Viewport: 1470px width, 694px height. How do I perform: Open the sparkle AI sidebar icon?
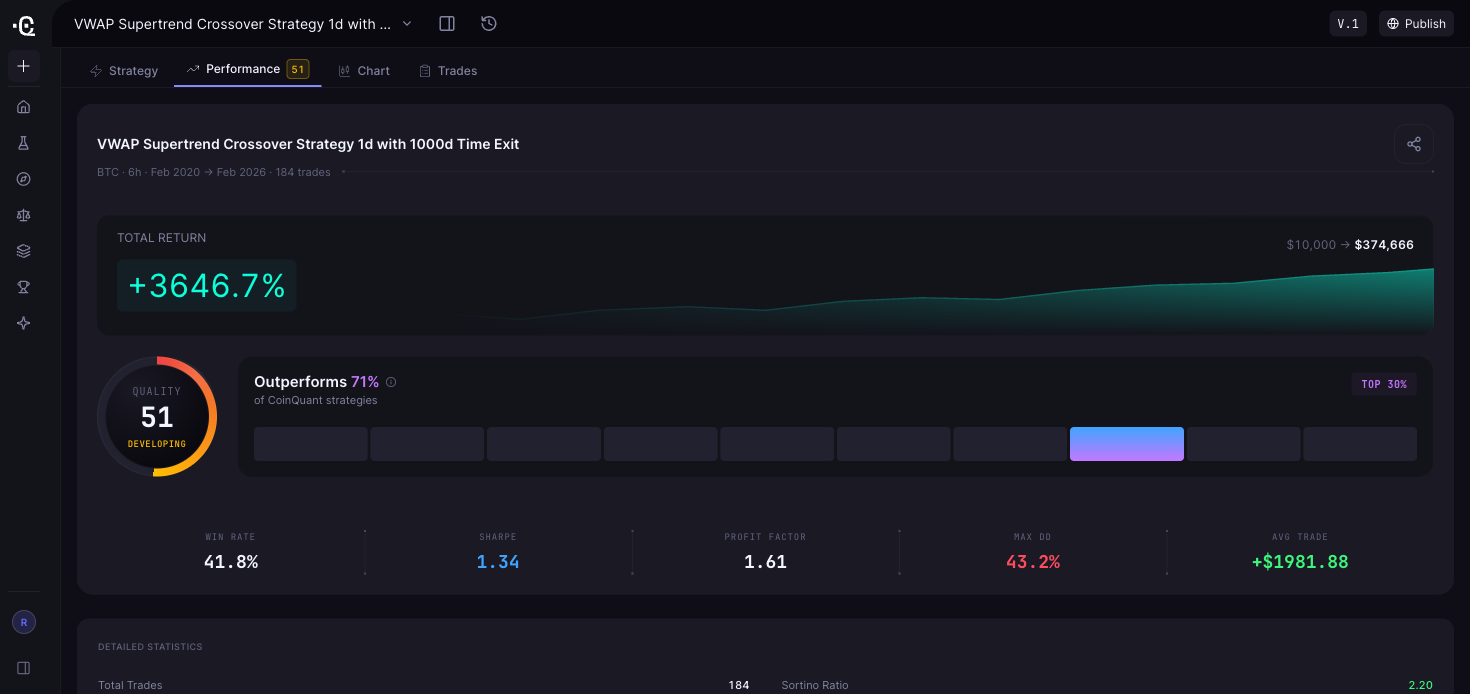pyautogui.click(x=24, y=323)
